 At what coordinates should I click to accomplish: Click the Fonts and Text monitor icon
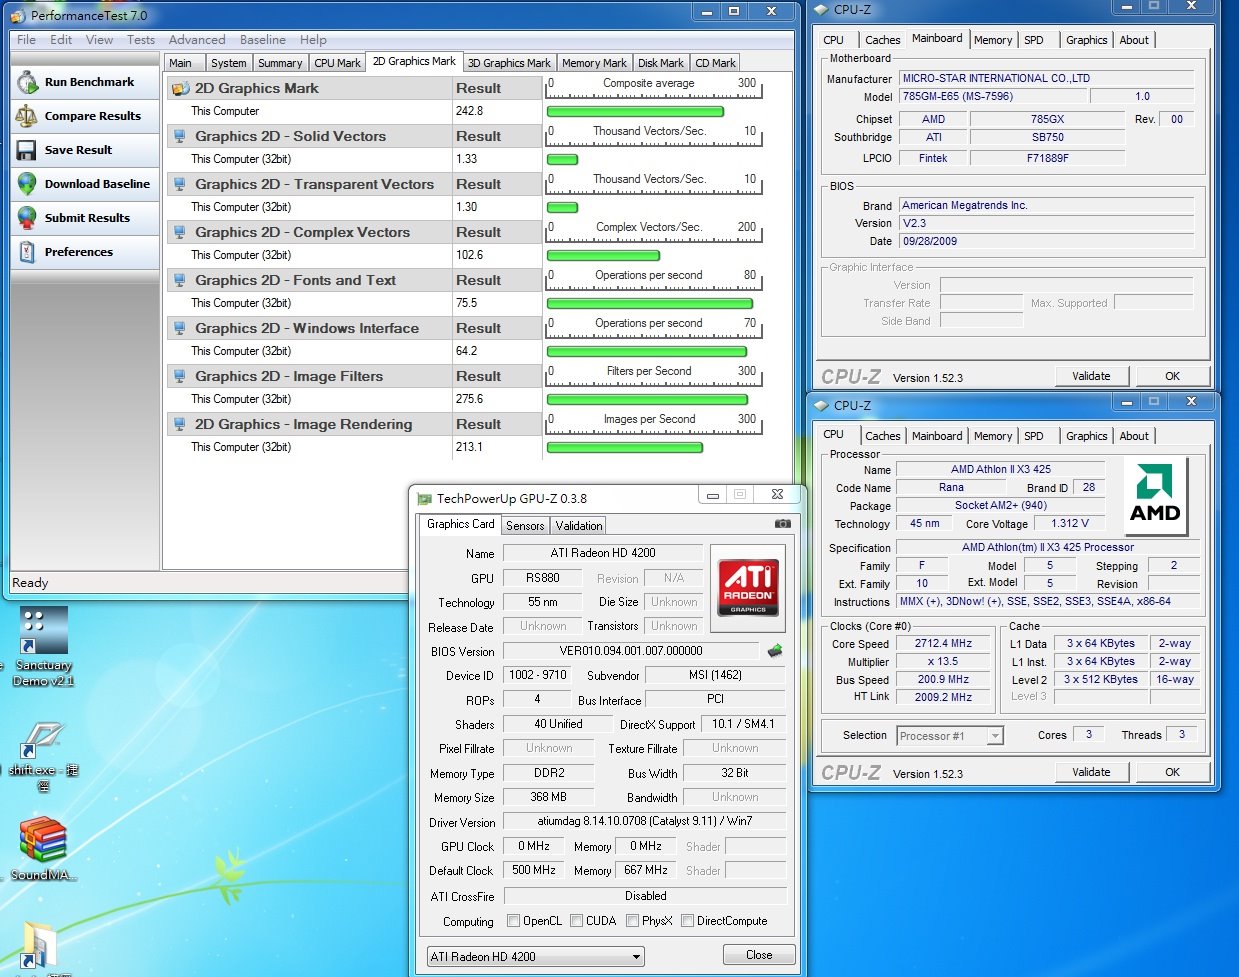180,280
